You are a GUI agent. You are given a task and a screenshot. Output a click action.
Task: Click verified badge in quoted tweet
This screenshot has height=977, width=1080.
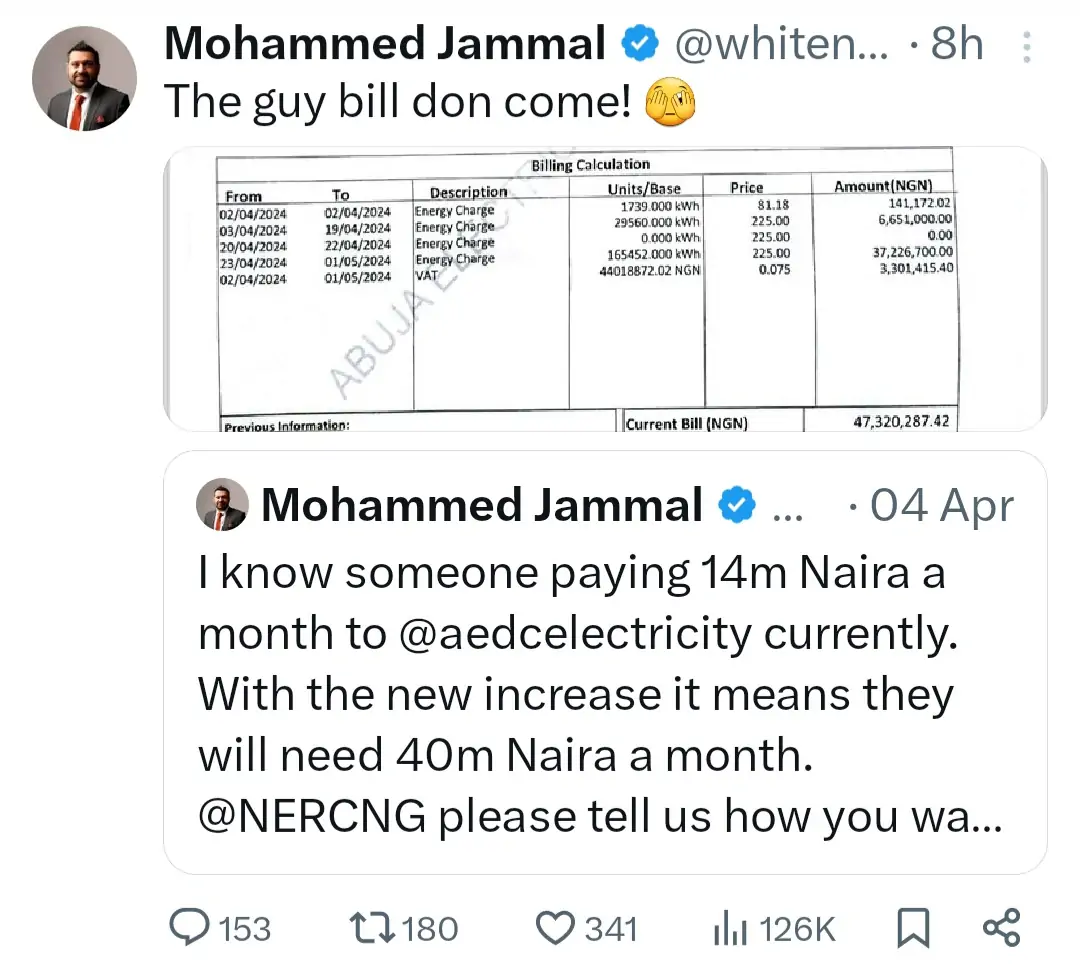tap(737, 507)
